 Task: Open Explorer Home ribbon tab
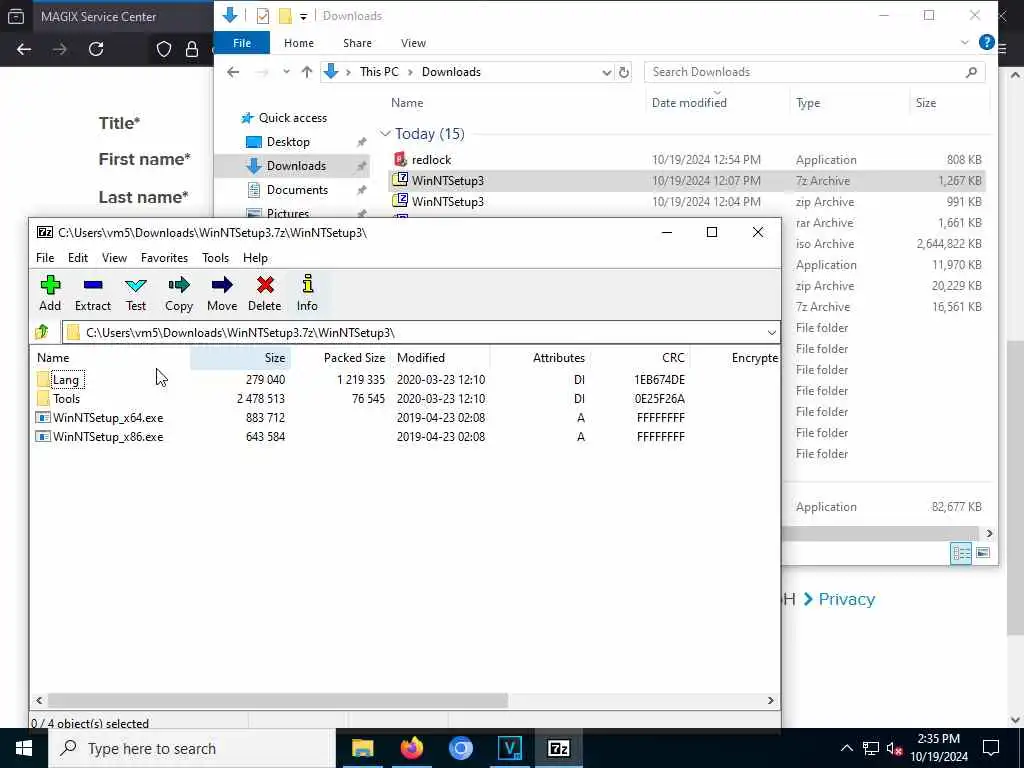pyautogui.click(x=299, y=43)
